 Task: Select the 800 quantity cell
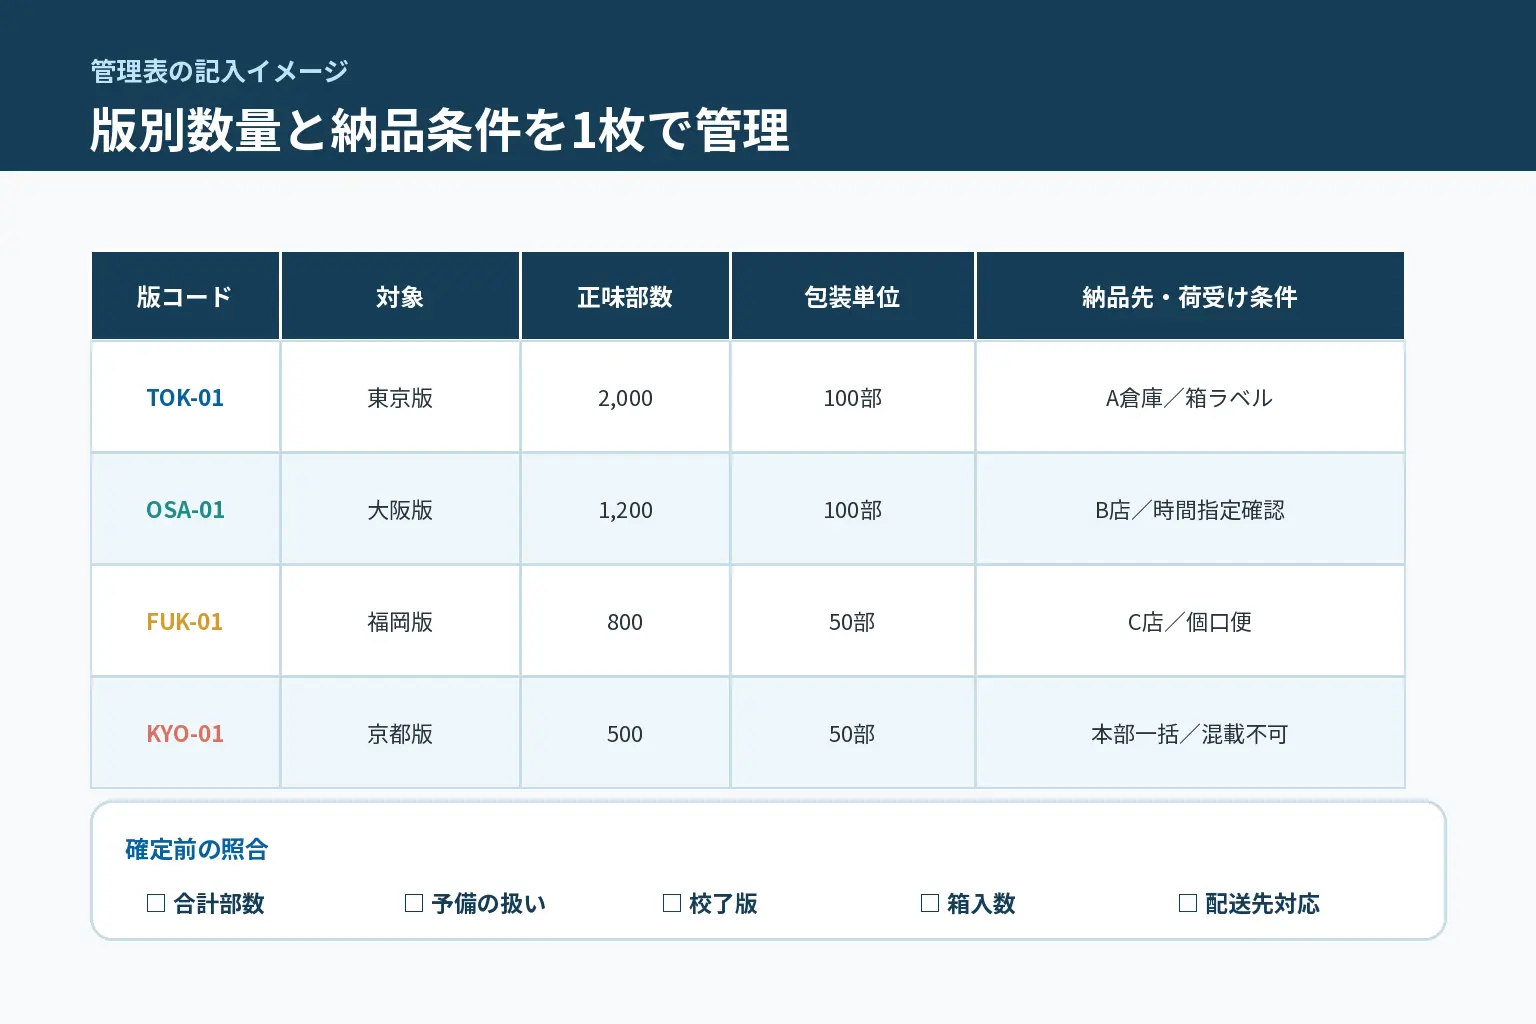coord(625,622)
